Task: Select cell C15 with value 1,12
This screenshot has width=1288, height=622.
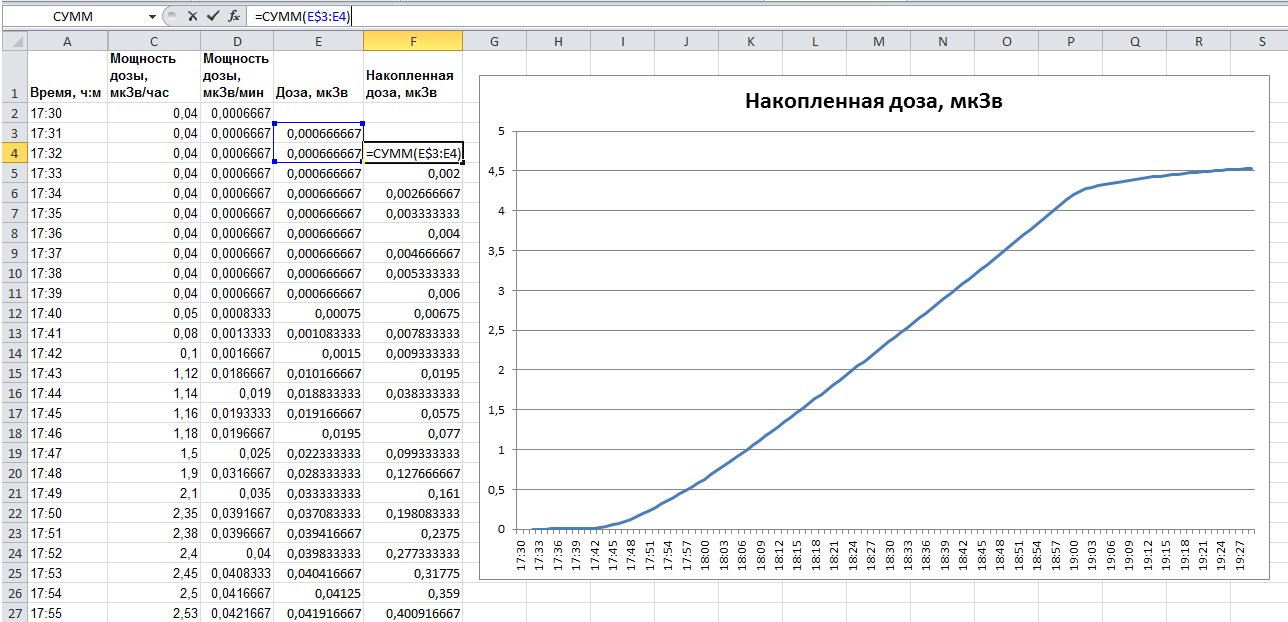Action: pyautogui.click(x=153, y=373)
